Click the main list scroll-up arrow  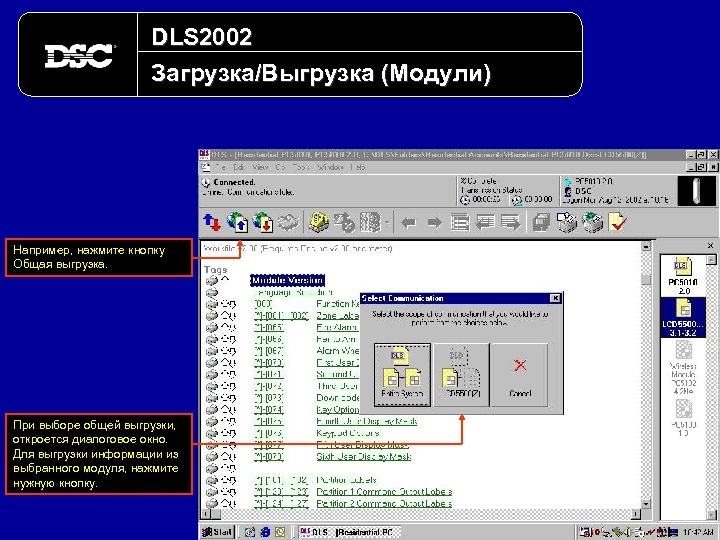pos(646,247)
